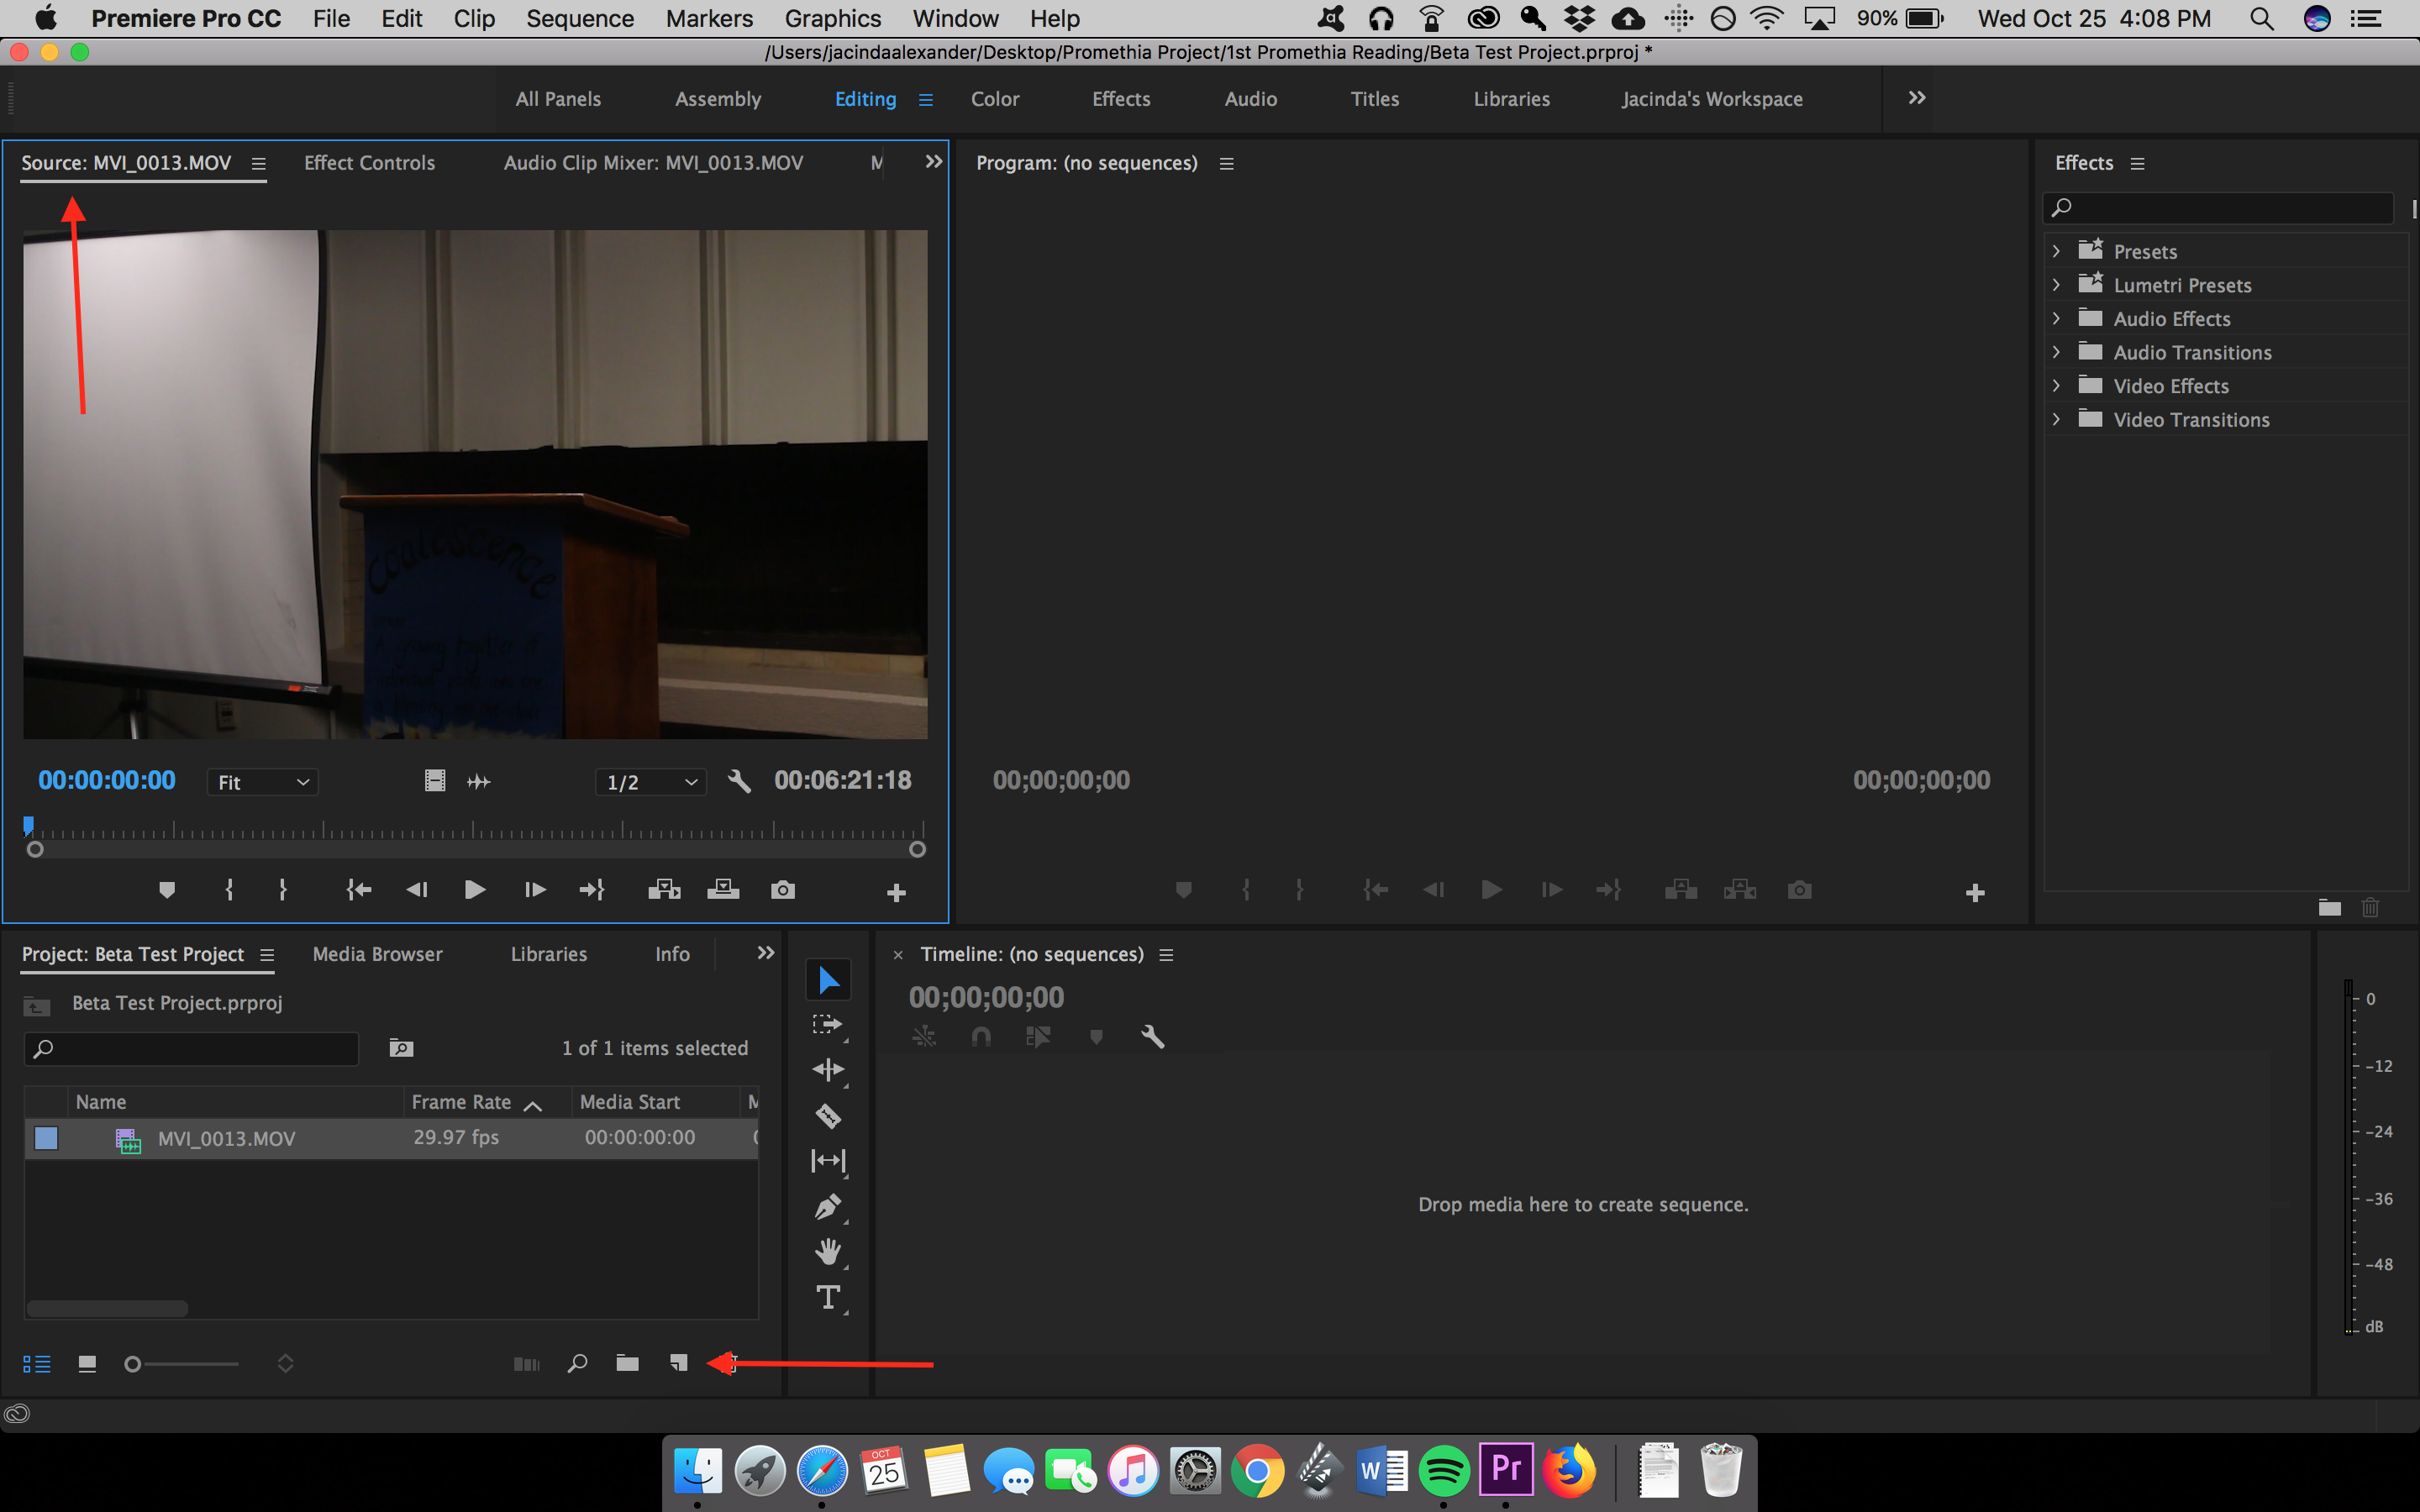Switch to the Color workspace
This screenshot has height=1512, width=2420.
[994, 99]
